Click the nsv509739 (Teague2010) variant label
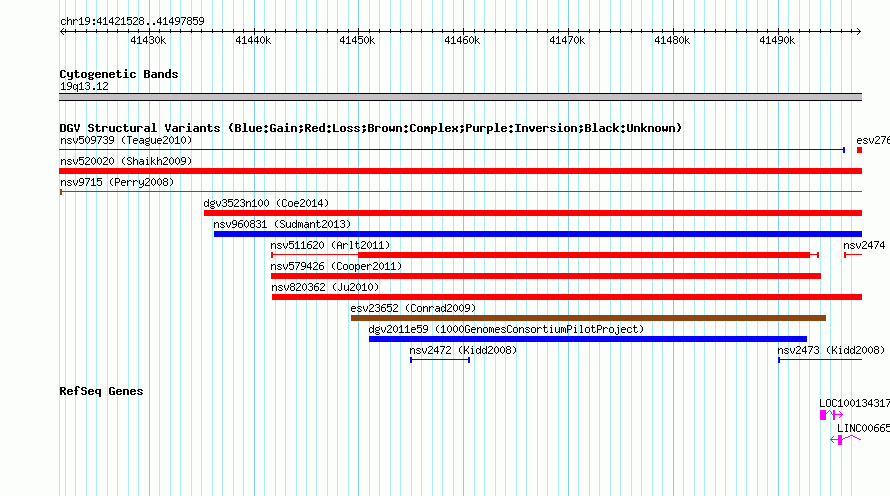This screenshot has height=496, width=890. coord(126,140)
